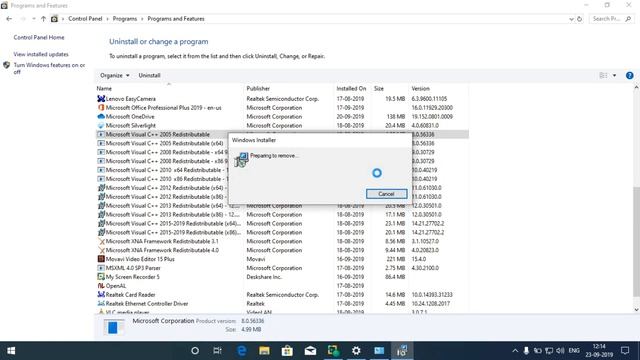This screenshot has height=360, width=640.
Task: Open the Windows Start menu
Action: (11, 351)
